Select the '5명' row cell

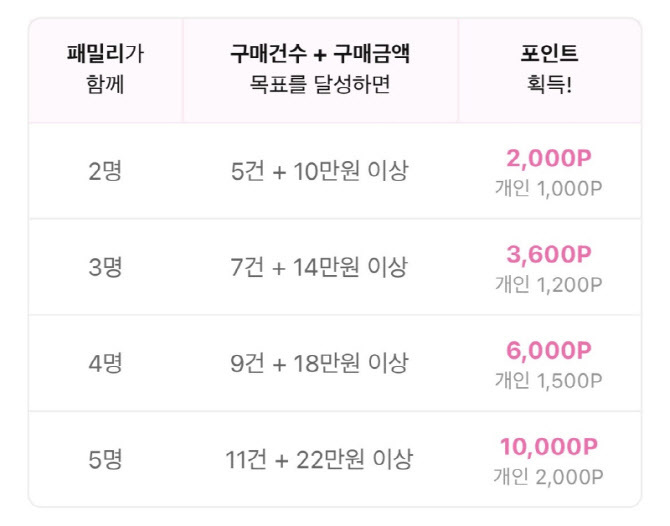click(105, 460)
